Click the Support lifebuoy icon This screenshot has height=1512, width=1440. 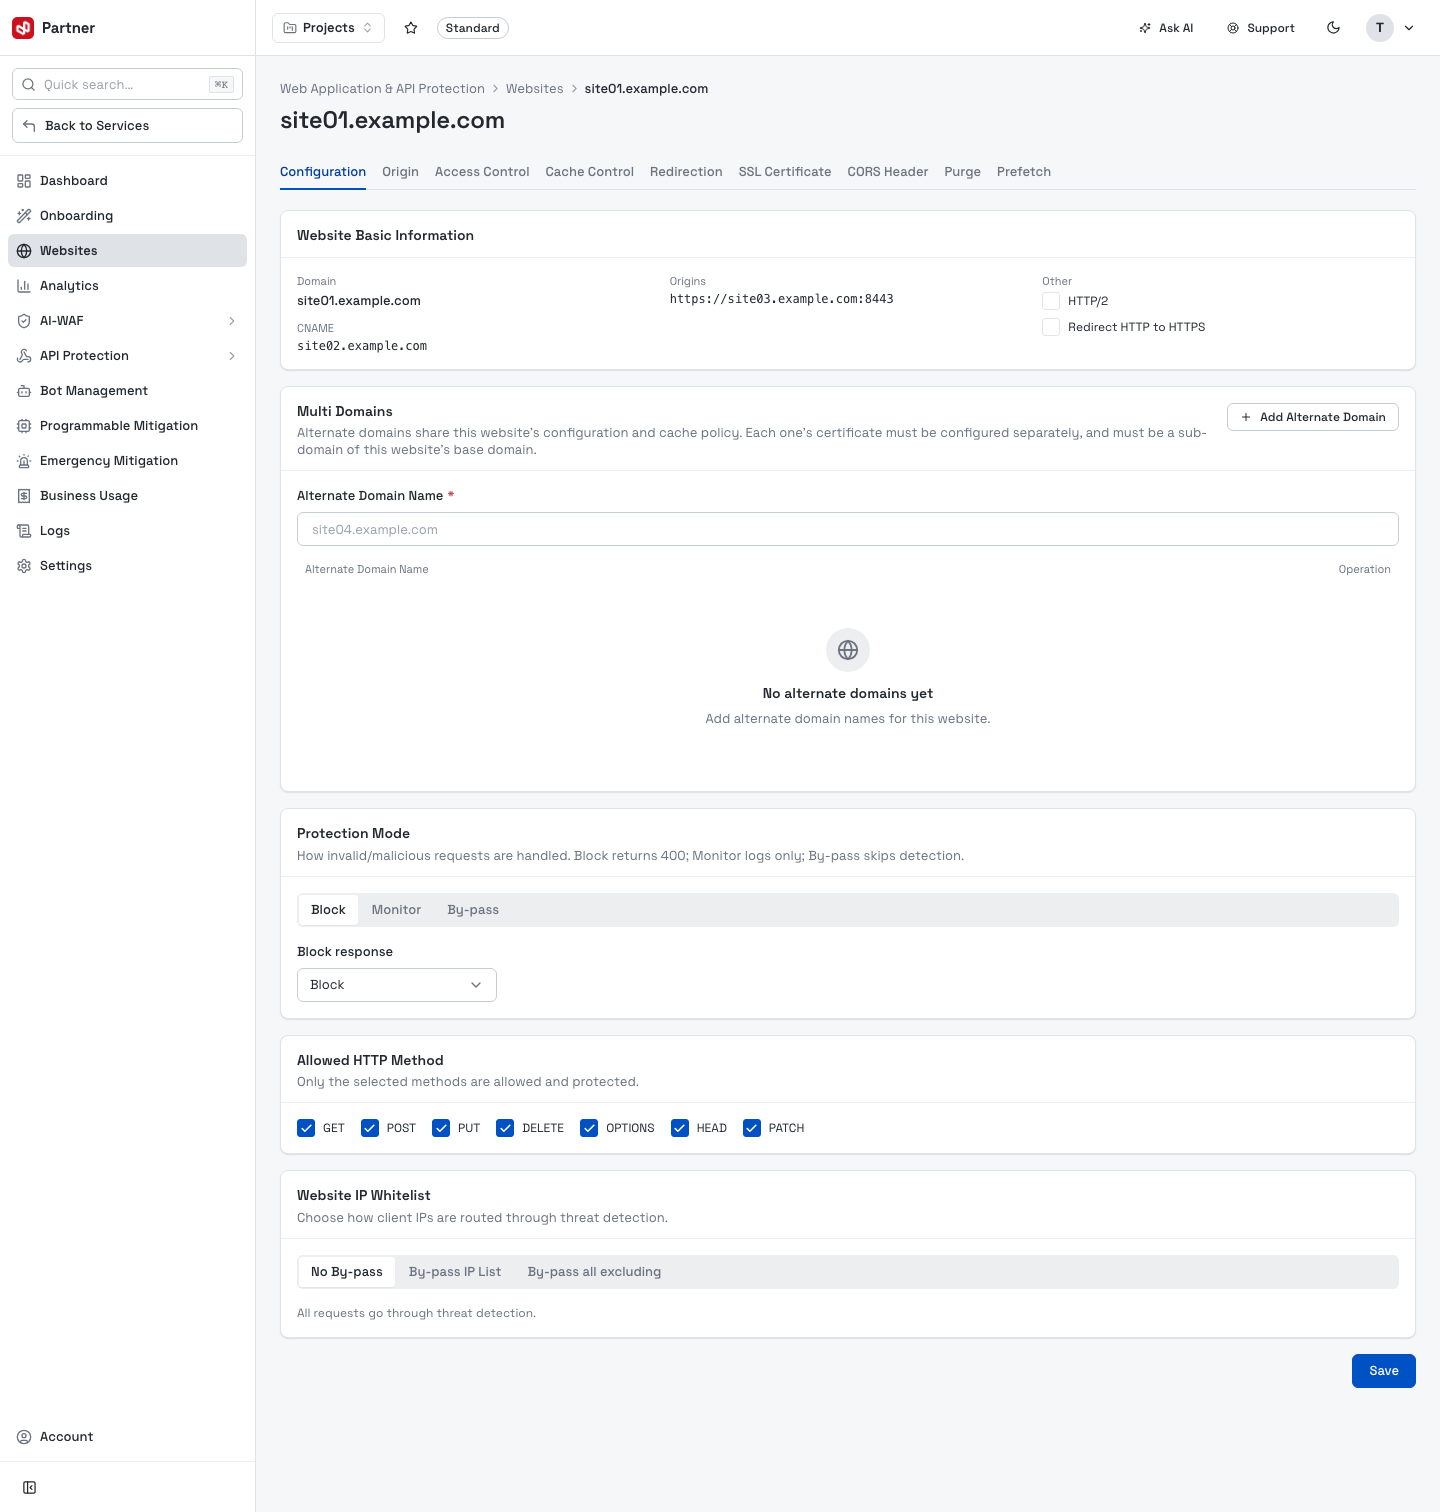click(x=1233, y=28)
